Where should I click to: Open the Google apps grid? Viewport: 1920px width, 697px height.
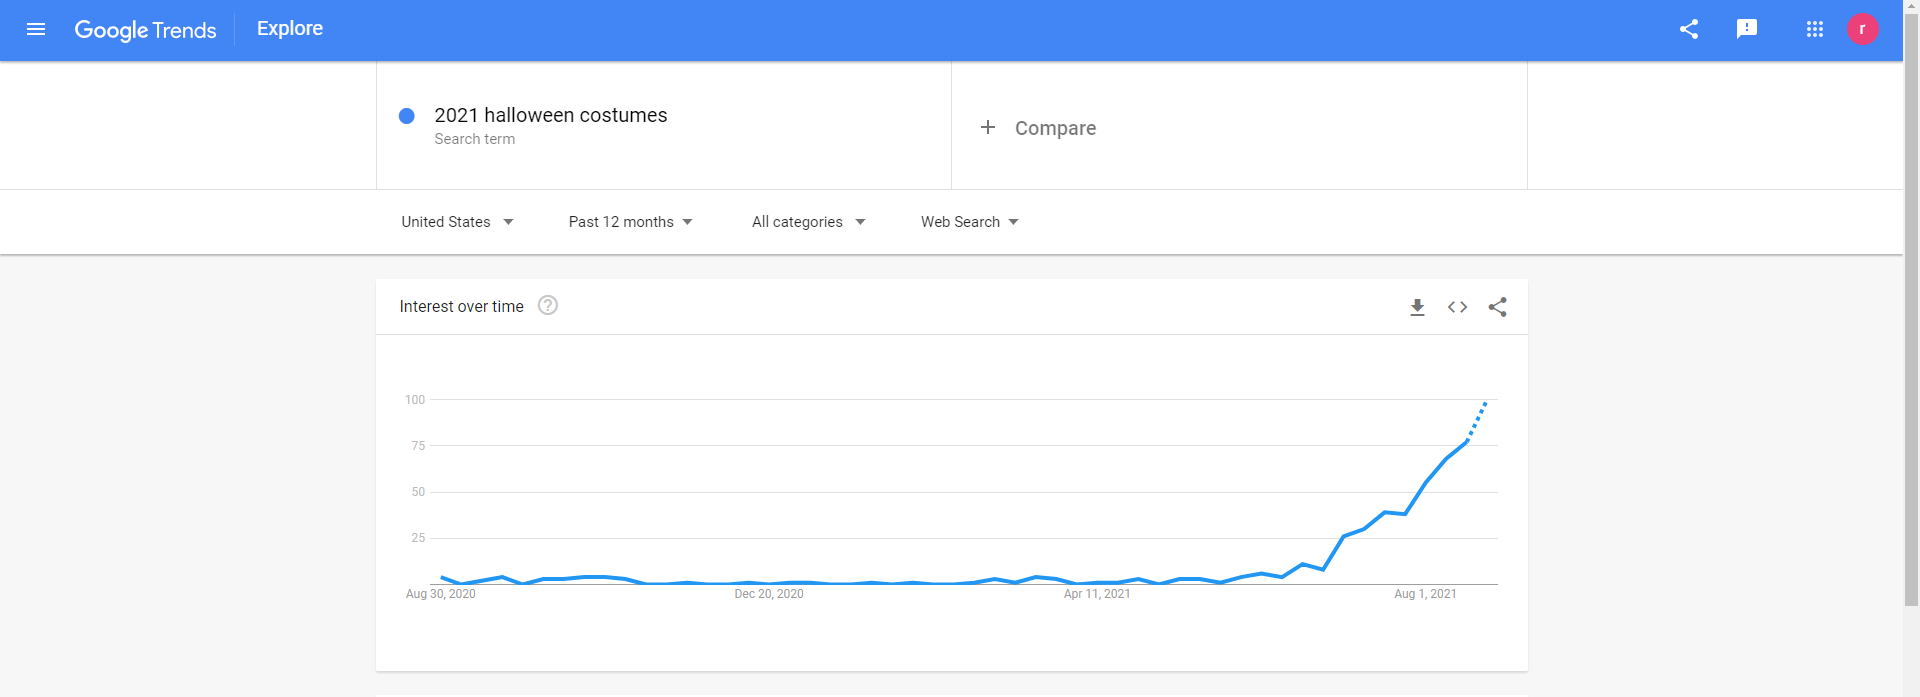(1815, 29)
